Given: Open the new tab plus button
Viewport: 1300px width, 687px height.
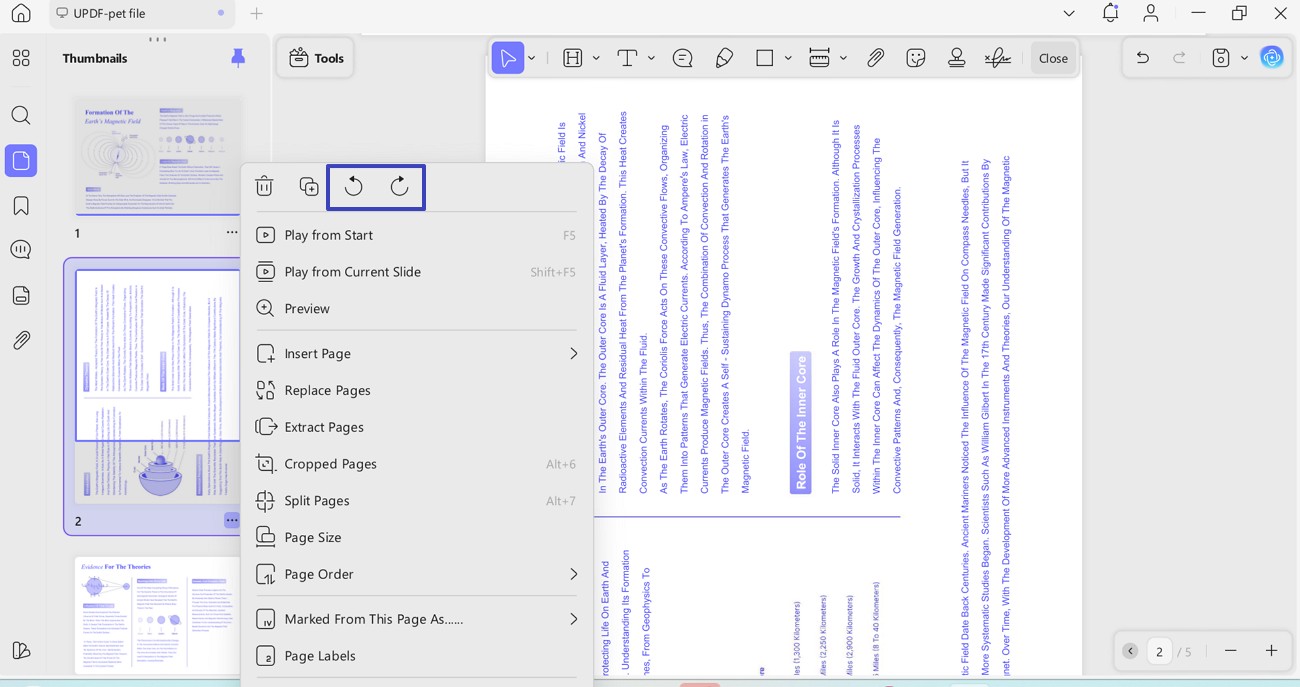Looking at the screenshot, I should tap(257, 13).
